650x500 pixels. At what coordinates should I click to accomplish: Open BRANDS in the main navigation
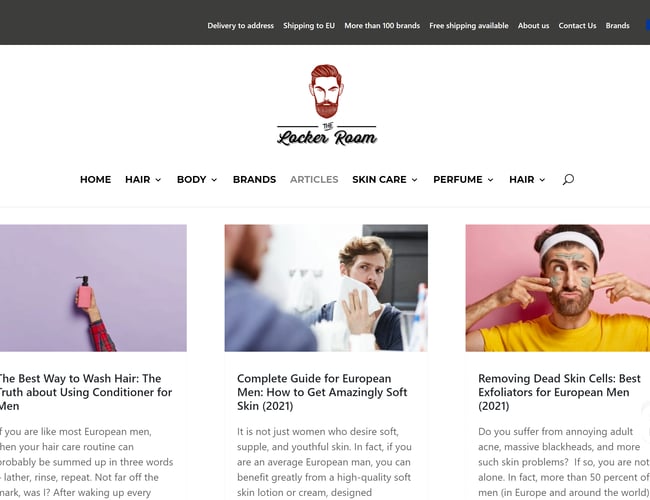click(254, 180)
